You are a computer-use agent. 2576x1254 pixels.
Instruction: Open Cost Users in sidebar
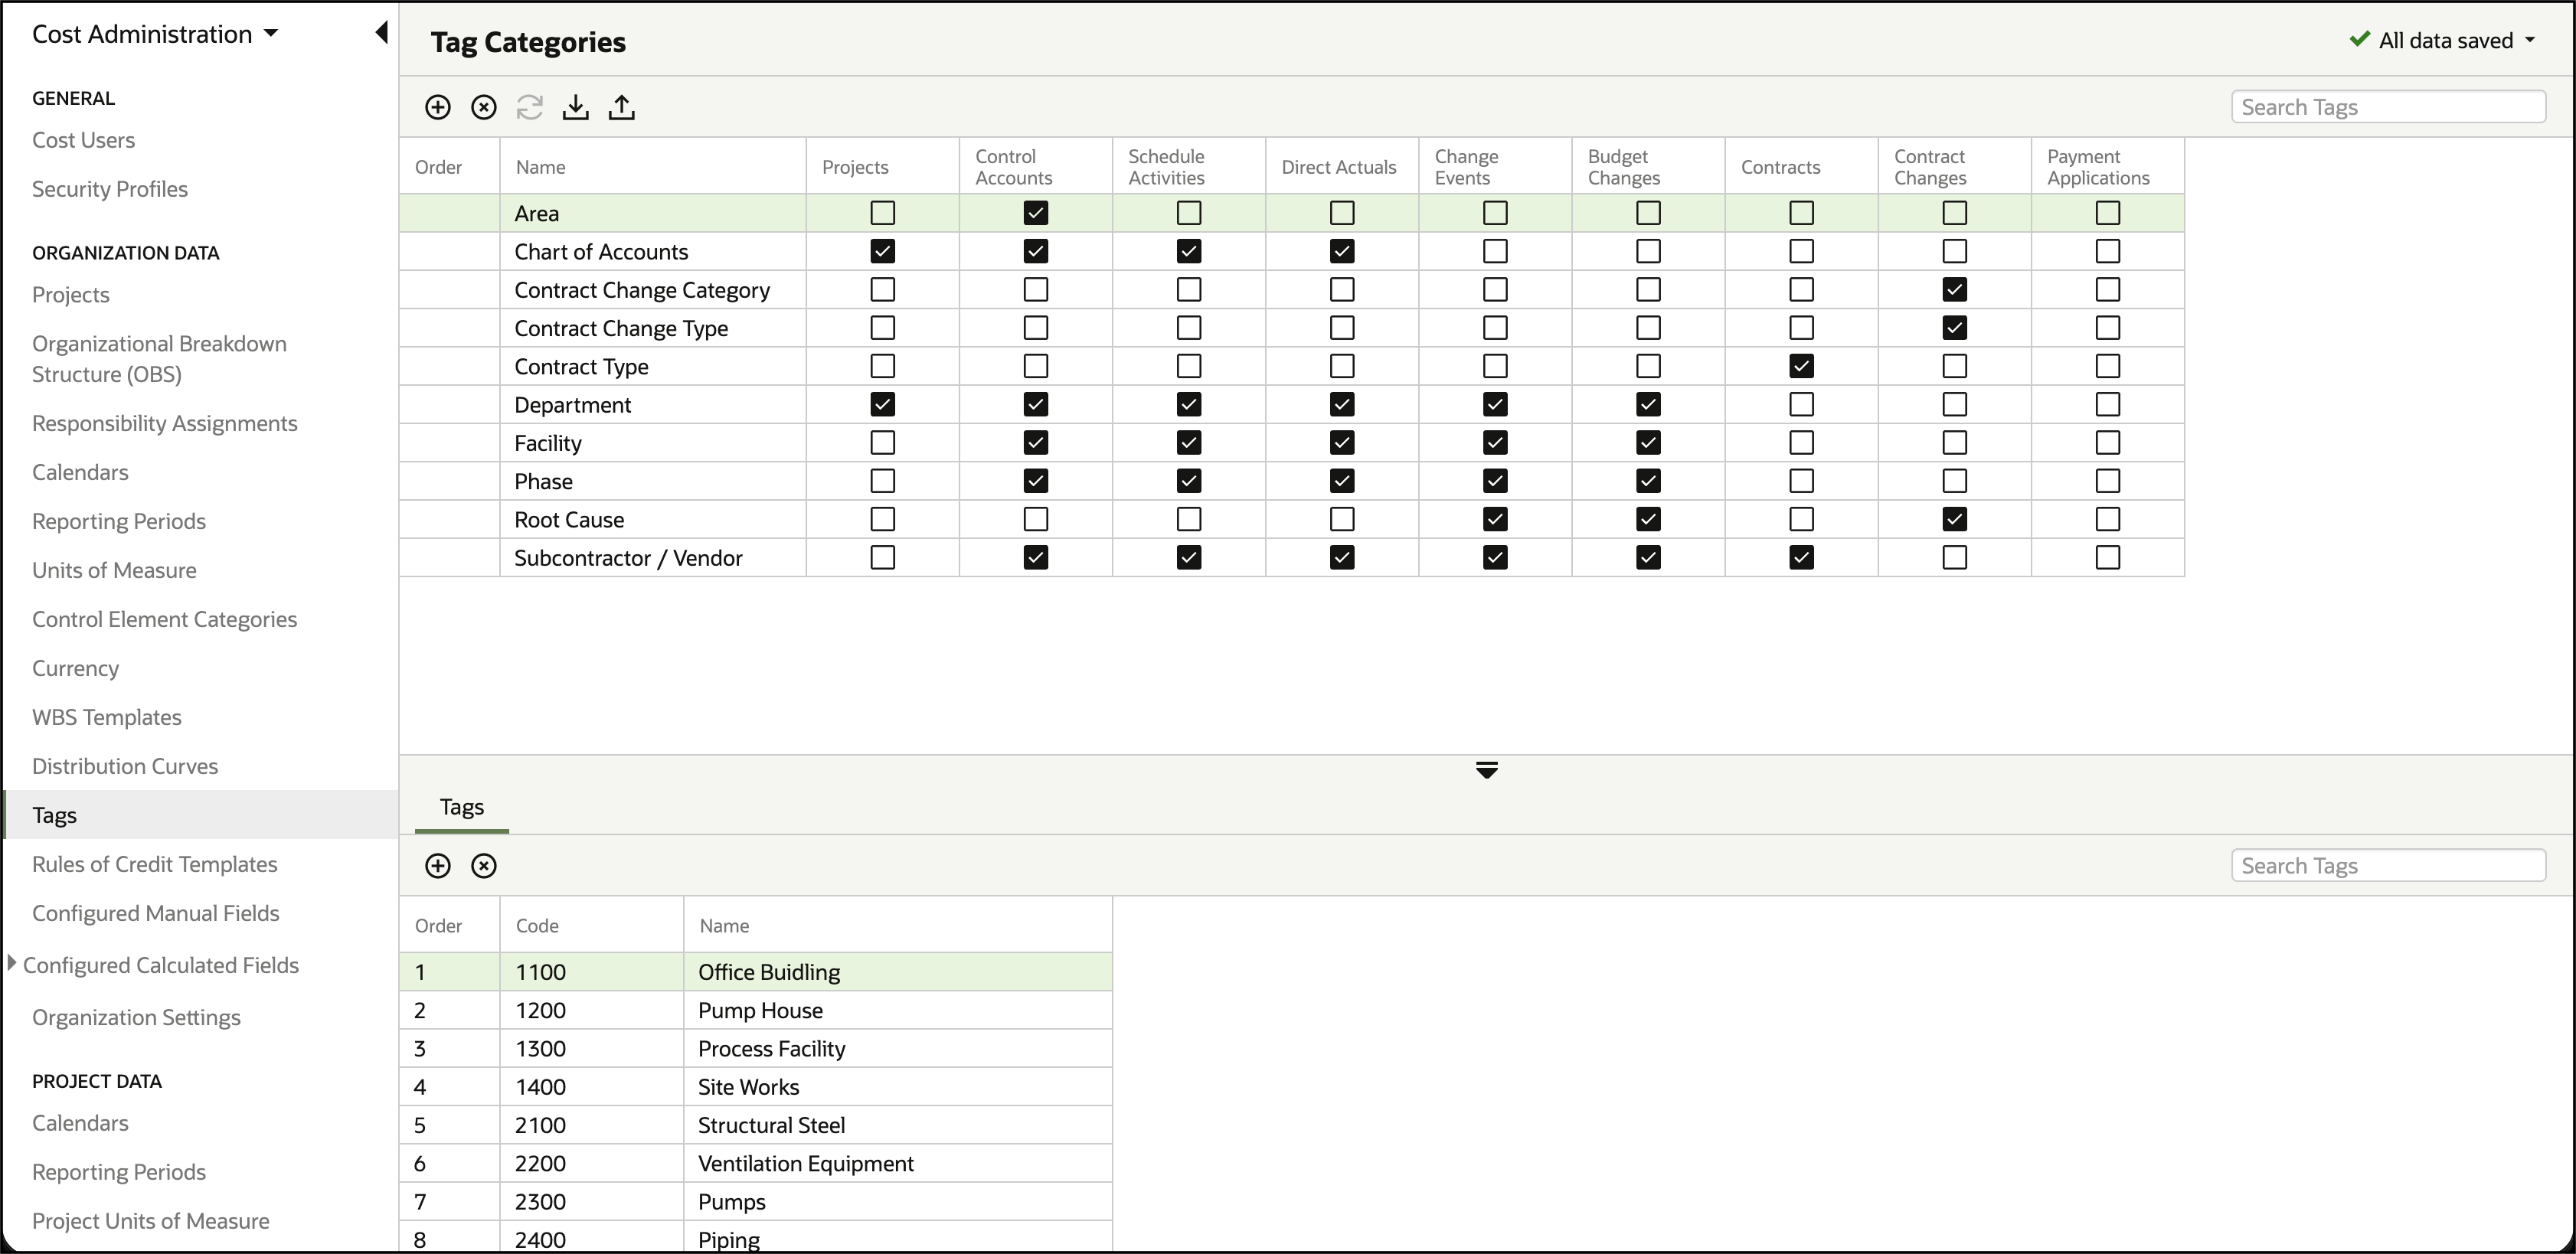click(84, 140)
